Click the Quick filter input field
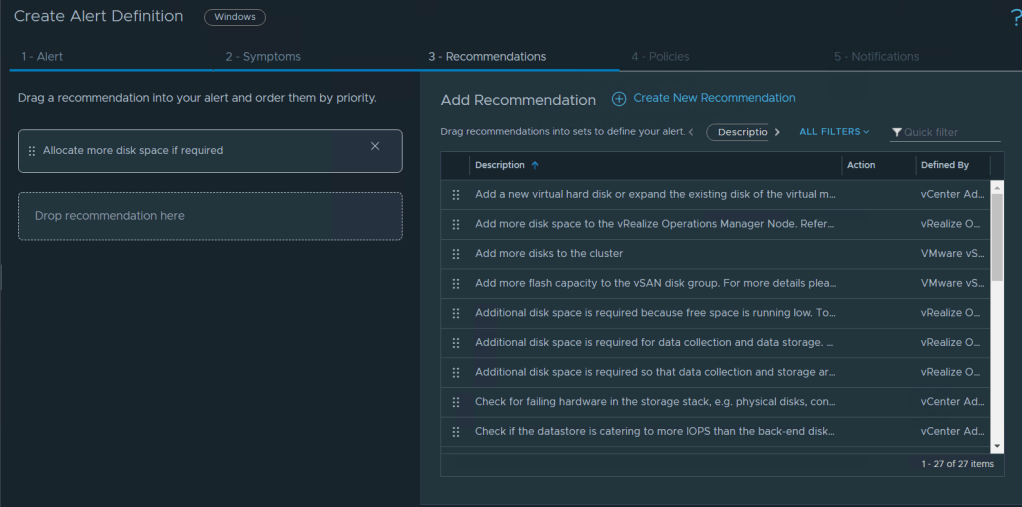Screen dimensions: 1022x507 pyautogui.click(x=950, y=132)
